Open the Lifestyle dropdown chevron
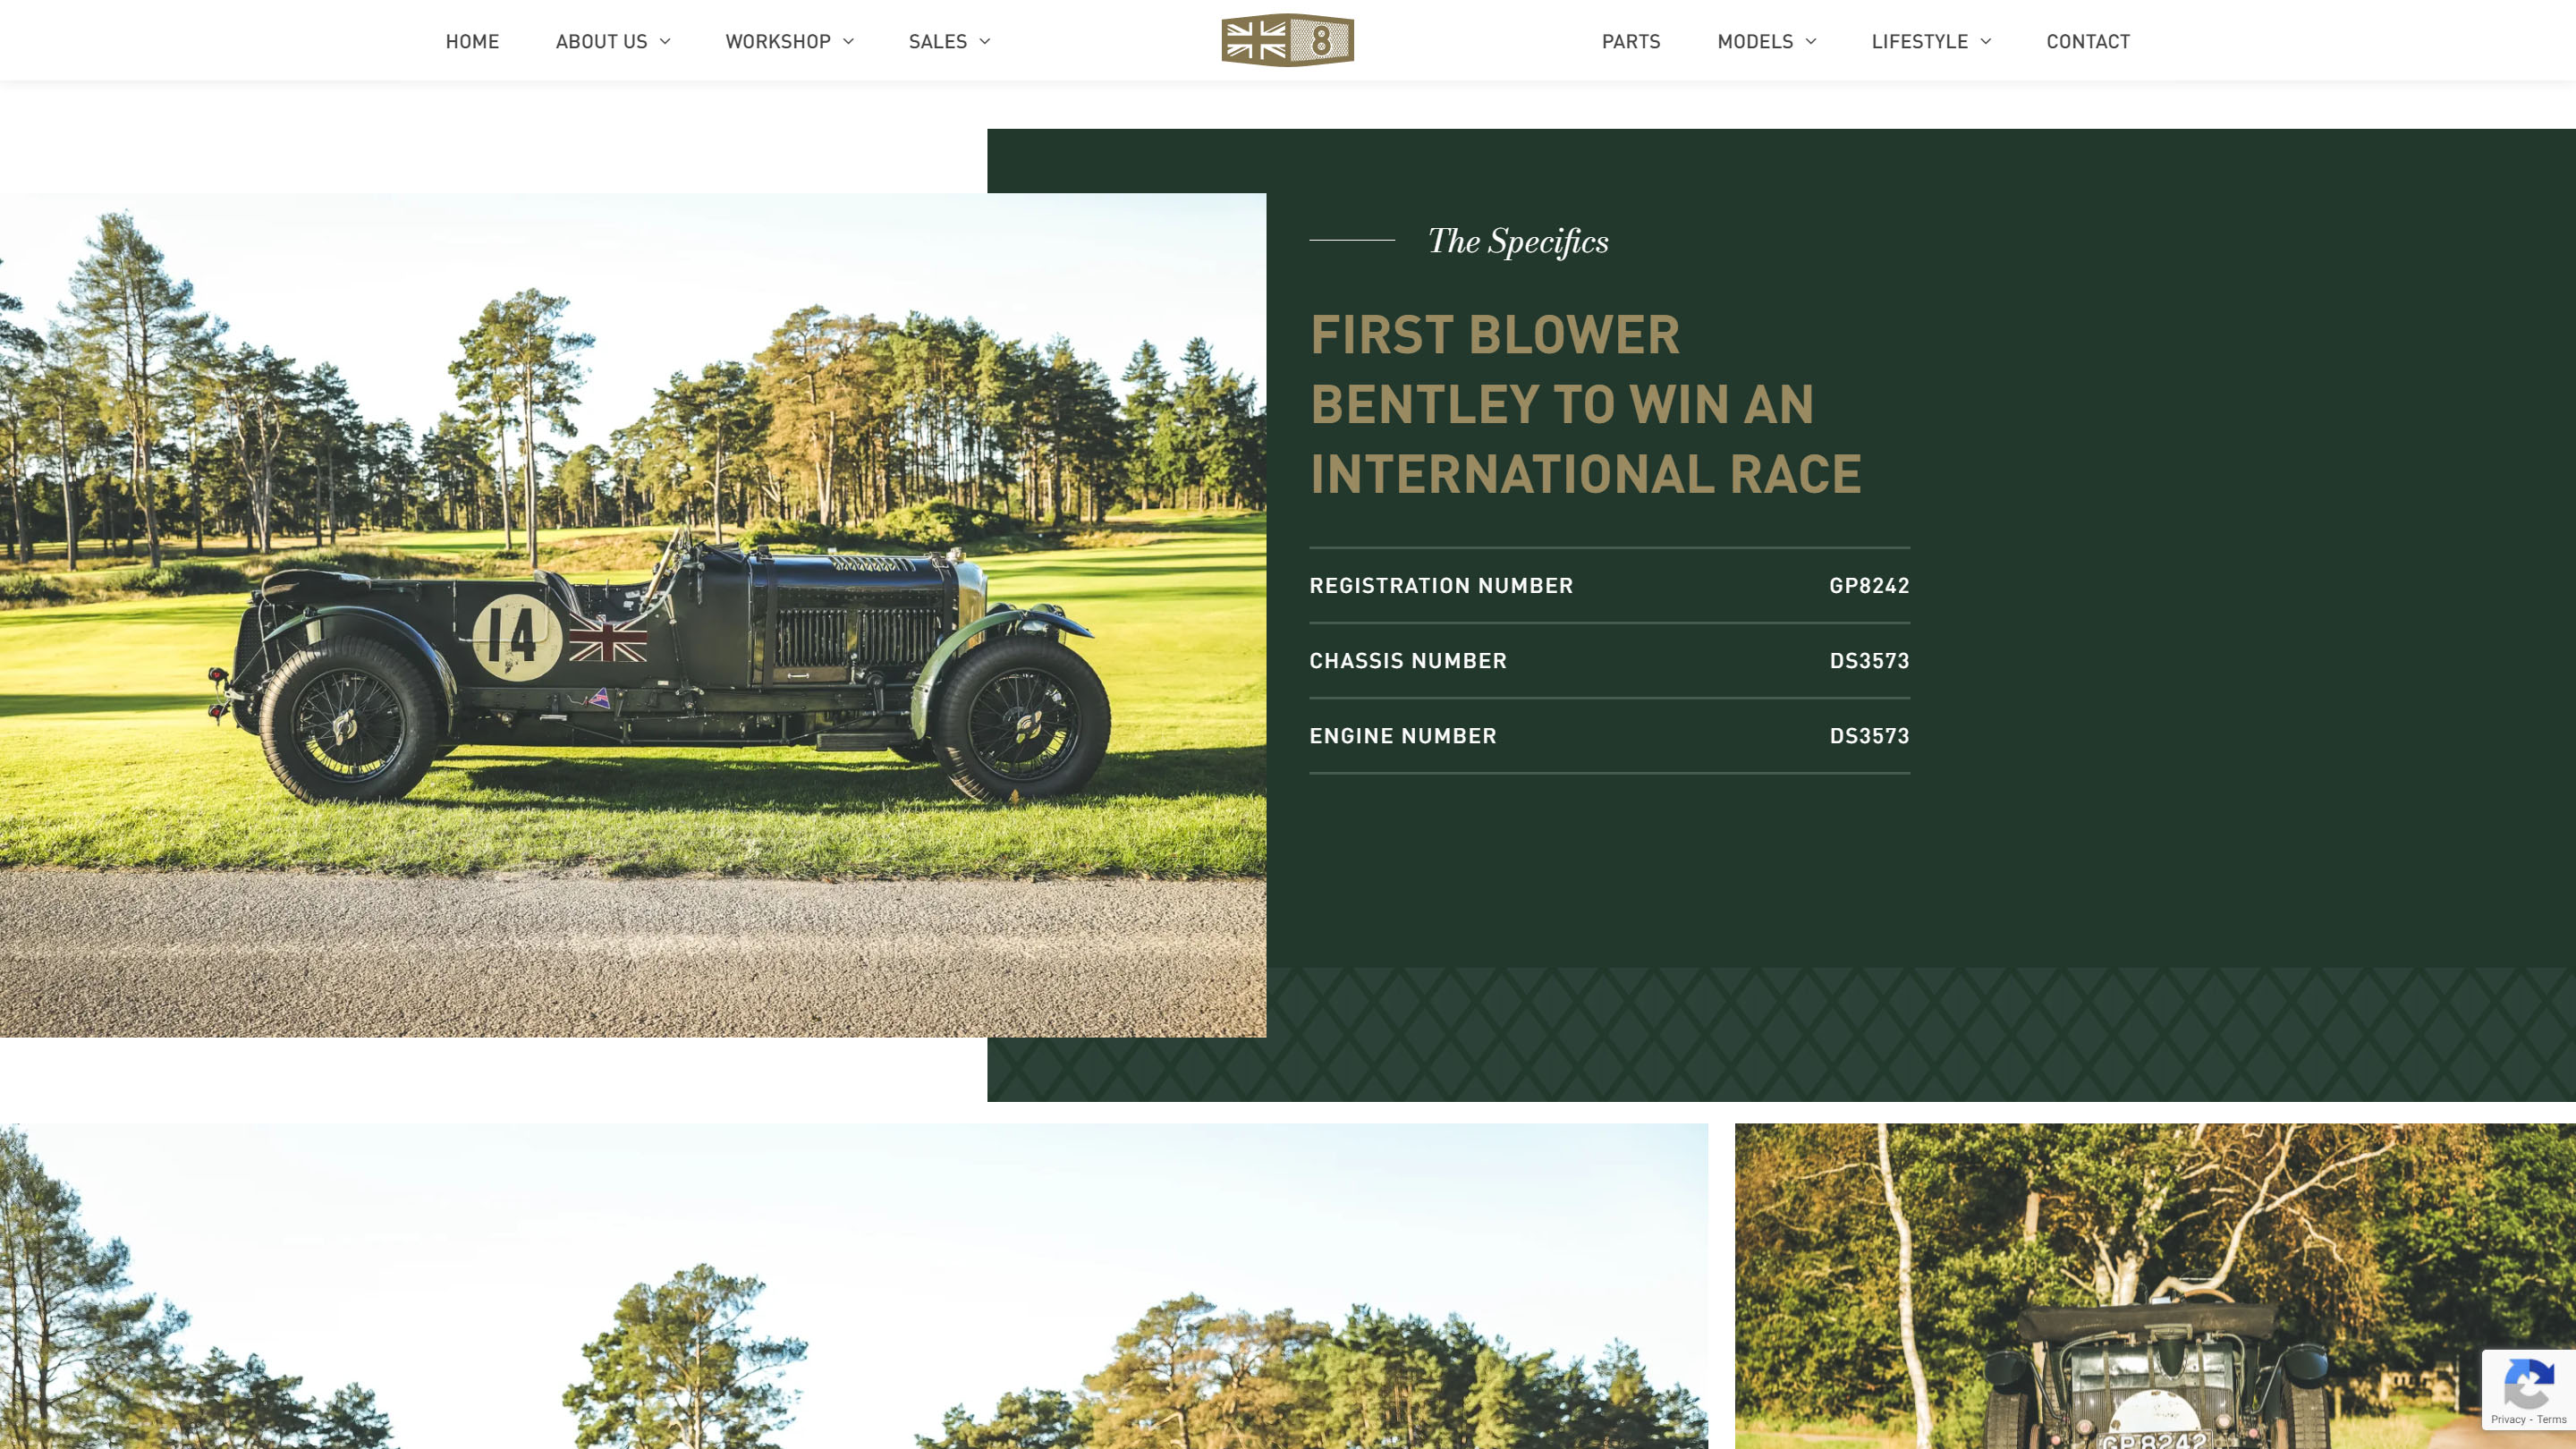The width and height of the screenshot is (2576, 1449). [1986, 41]
